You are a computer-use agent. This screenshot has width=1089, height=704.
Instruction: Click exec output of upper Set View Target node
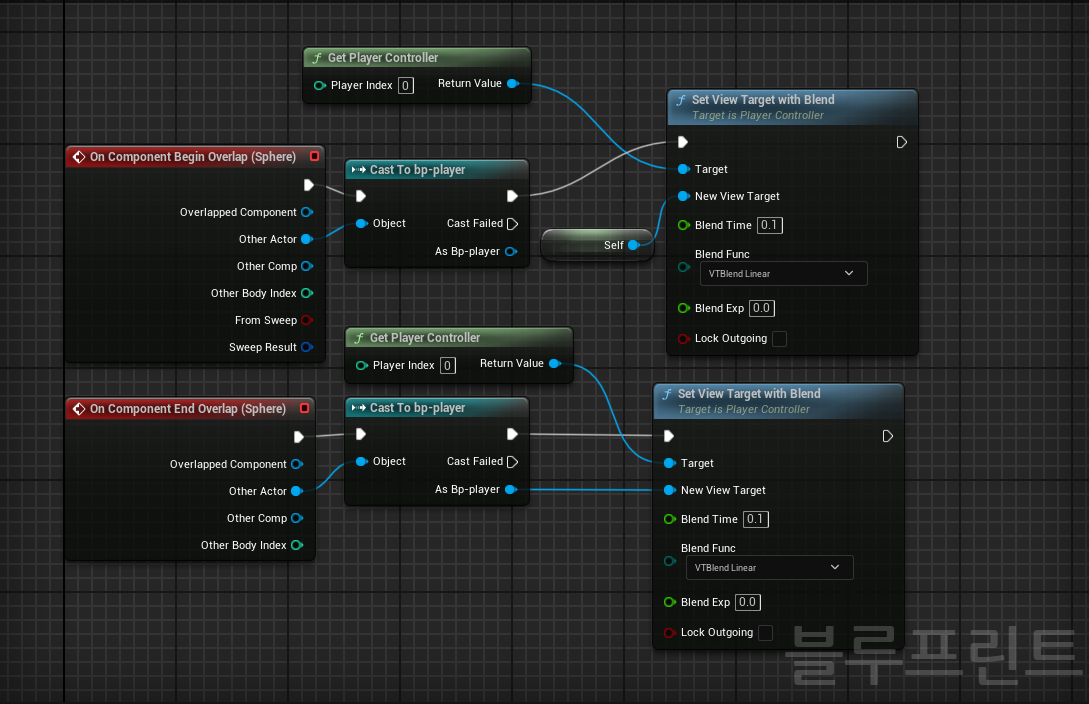(x=901, y=142)
